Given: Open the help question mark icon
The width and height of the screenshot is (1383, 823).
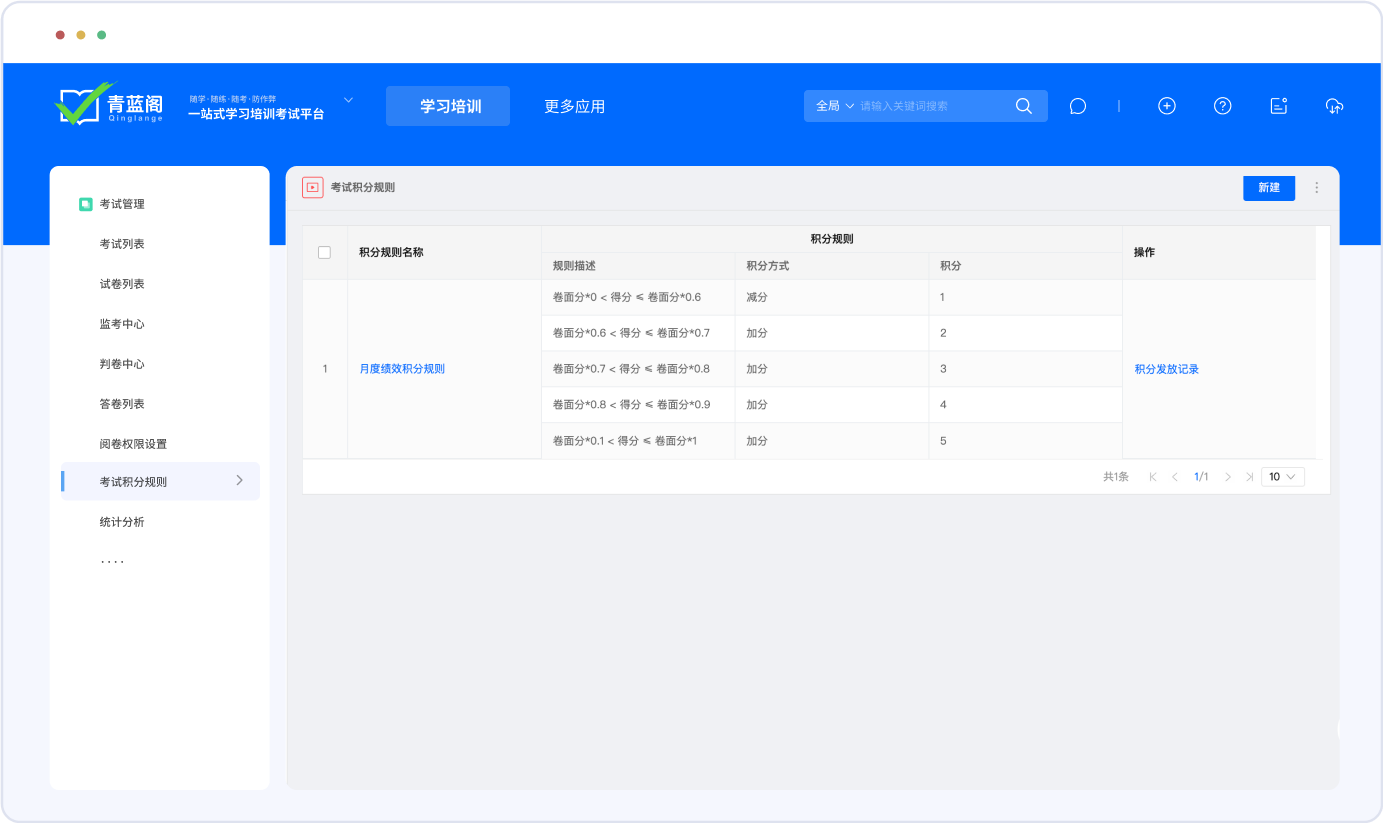Looking at the screenshot, I should pos(1222,106).
